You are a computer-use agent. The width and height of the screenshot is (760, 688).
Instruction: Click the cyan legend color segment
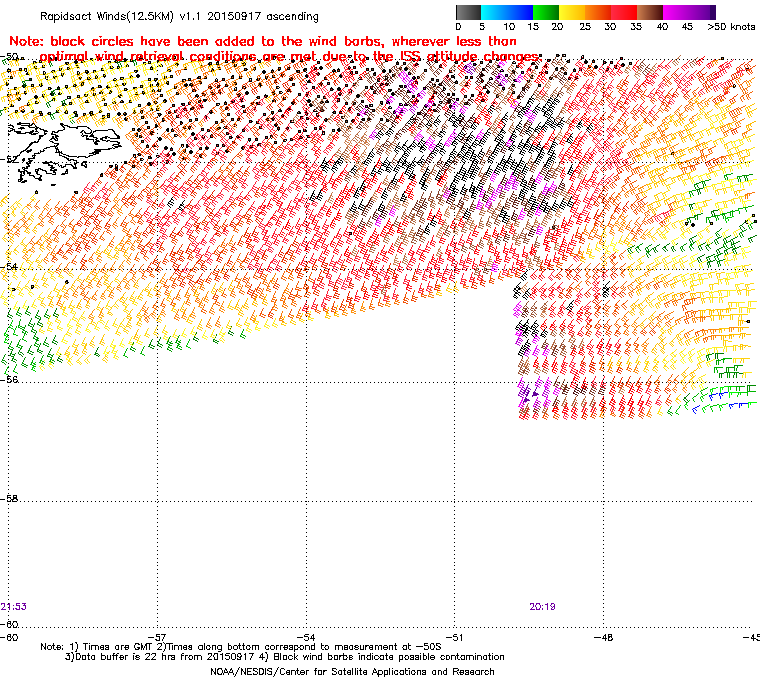494,12
